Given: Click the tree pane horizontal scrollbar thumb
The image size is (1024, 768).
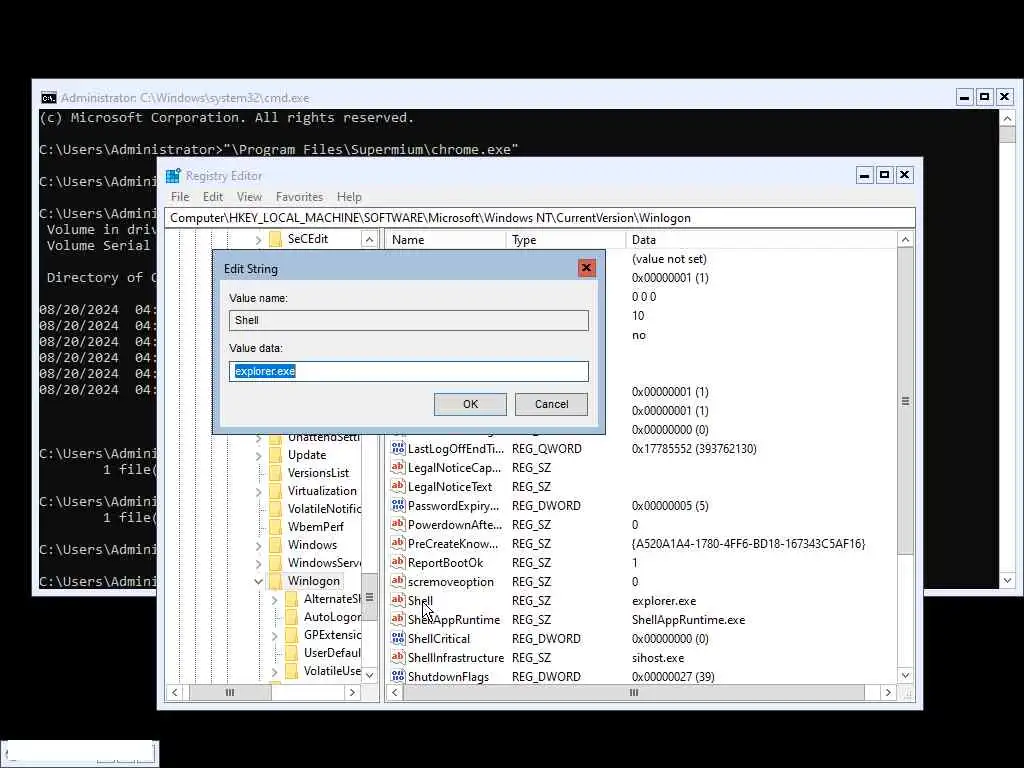Looking at the screenshot, I should (230, 692).
